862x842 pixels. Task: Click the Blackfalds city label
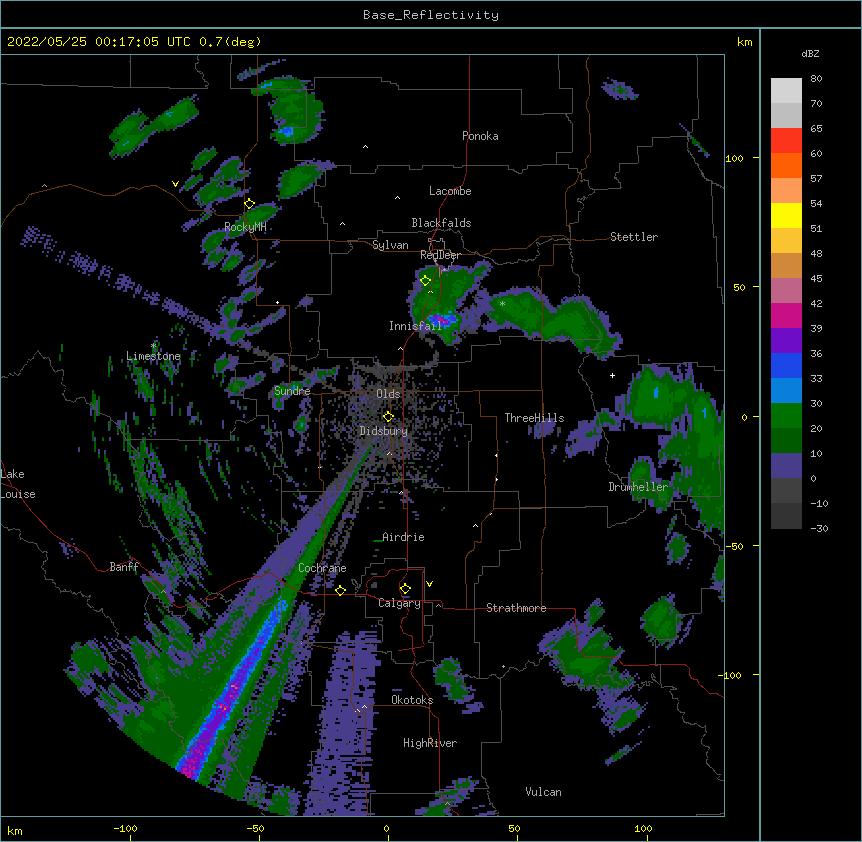(441, 223)
